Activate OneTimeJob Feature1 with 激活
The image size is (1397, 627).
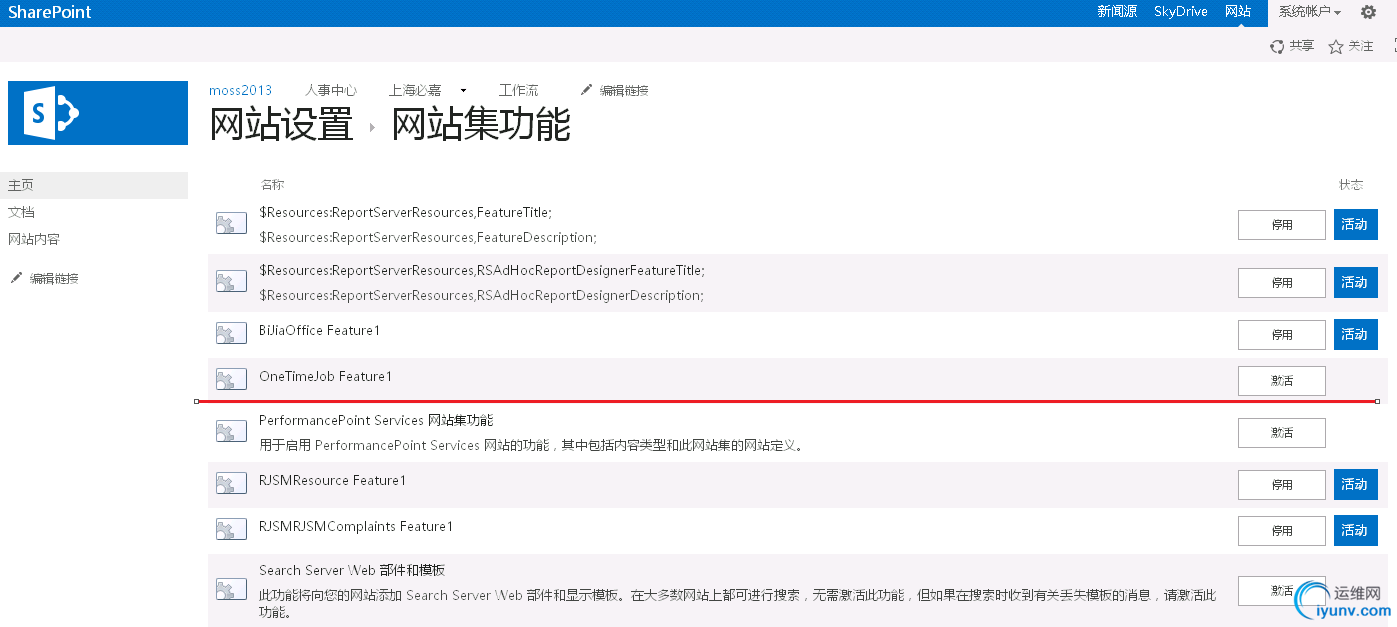(x=1282, y=381)
